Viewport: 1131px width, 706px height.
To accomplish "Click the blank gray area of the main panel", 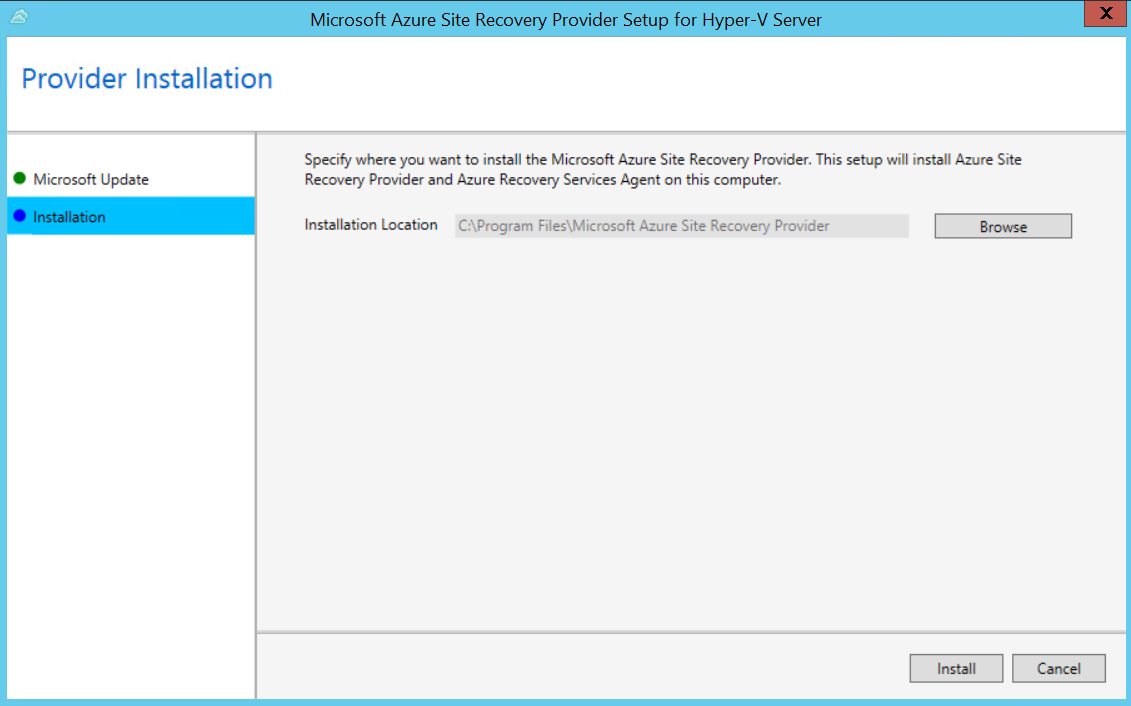I will click(690, 430).
